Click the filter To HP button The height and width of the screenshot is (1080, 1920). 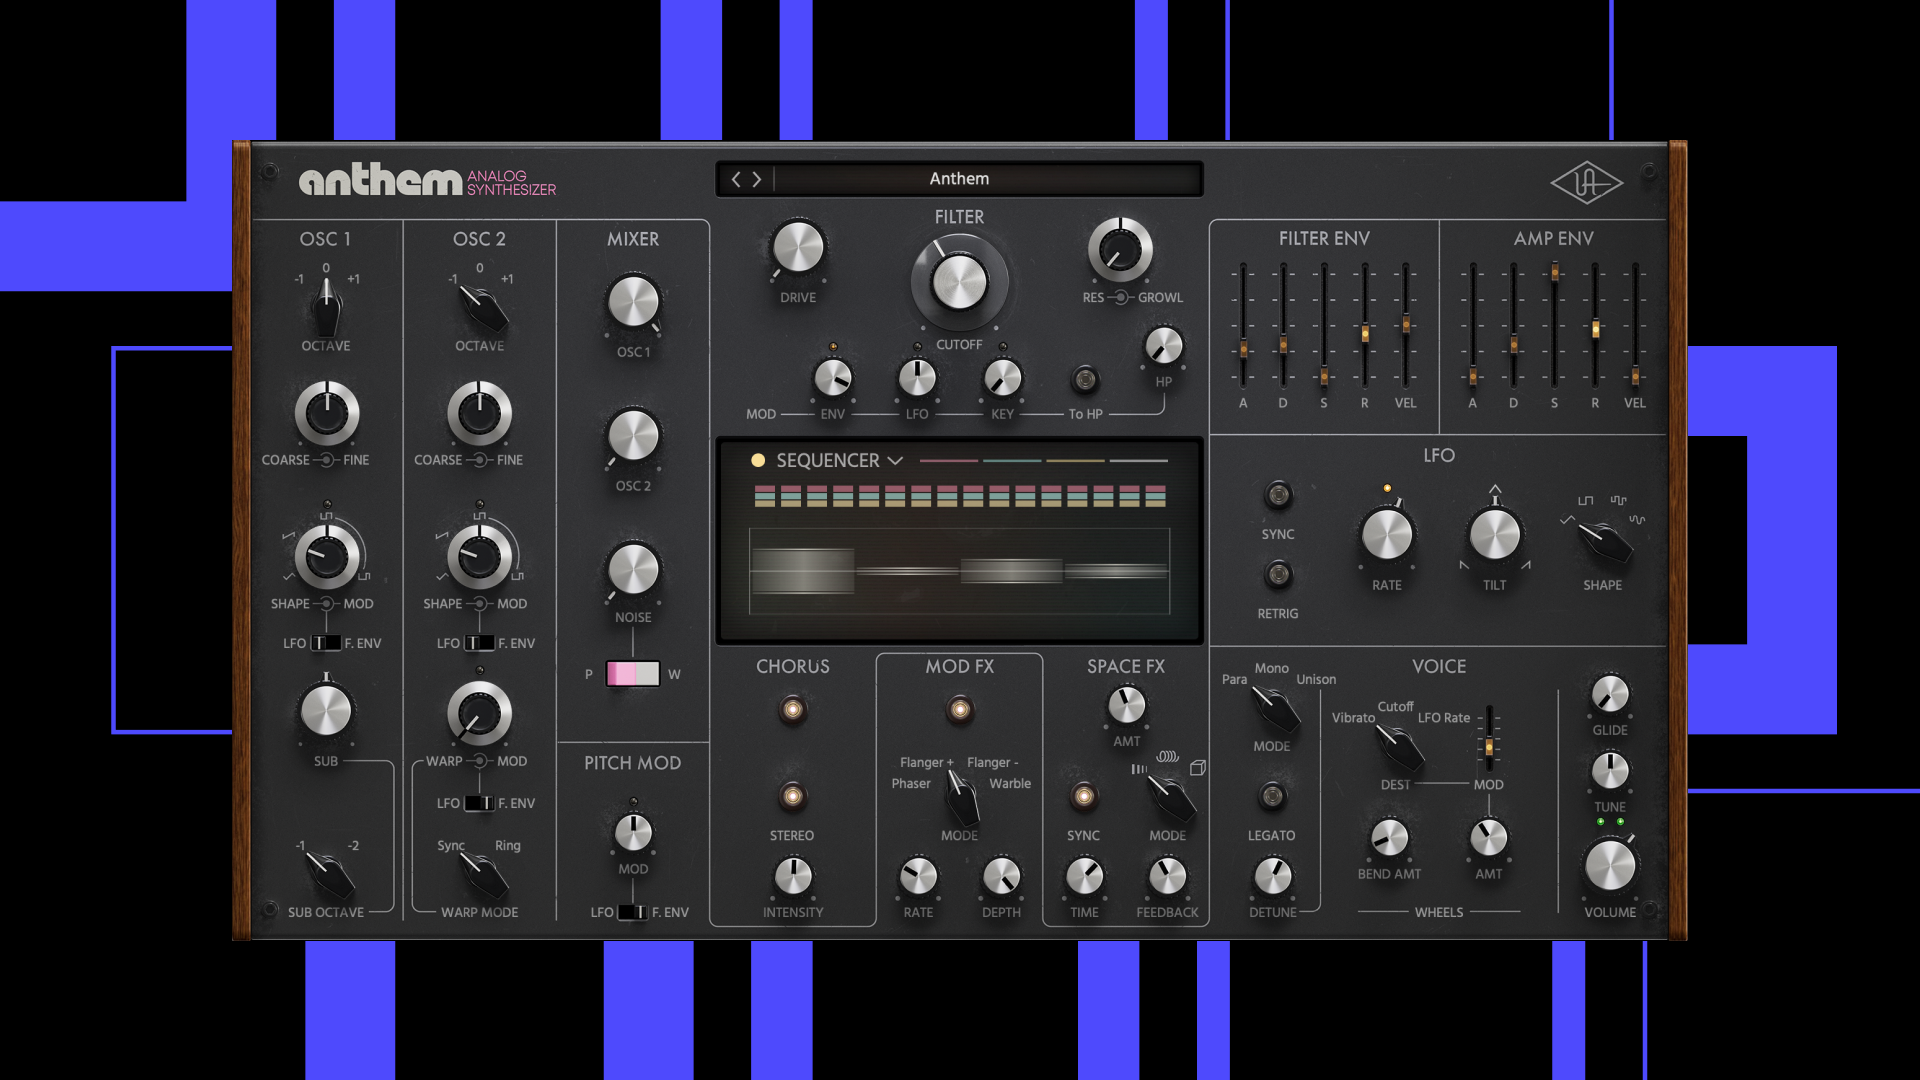tap(1084, 379)
